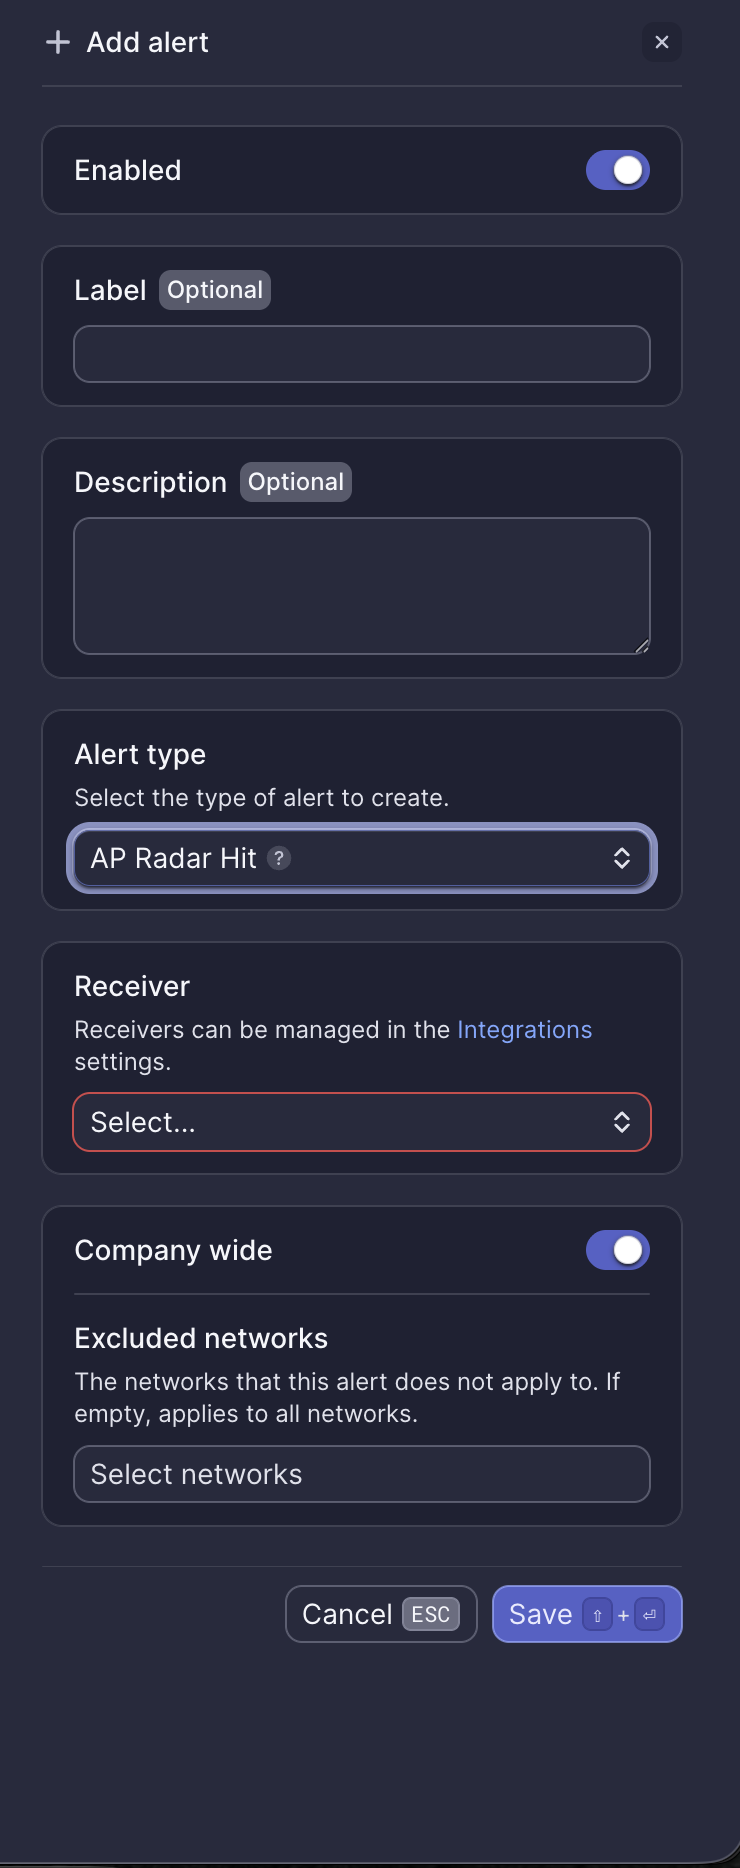Open the Integrations settings link
The width and height of the screenshot is (740, 1868).
coord(524,1030)
